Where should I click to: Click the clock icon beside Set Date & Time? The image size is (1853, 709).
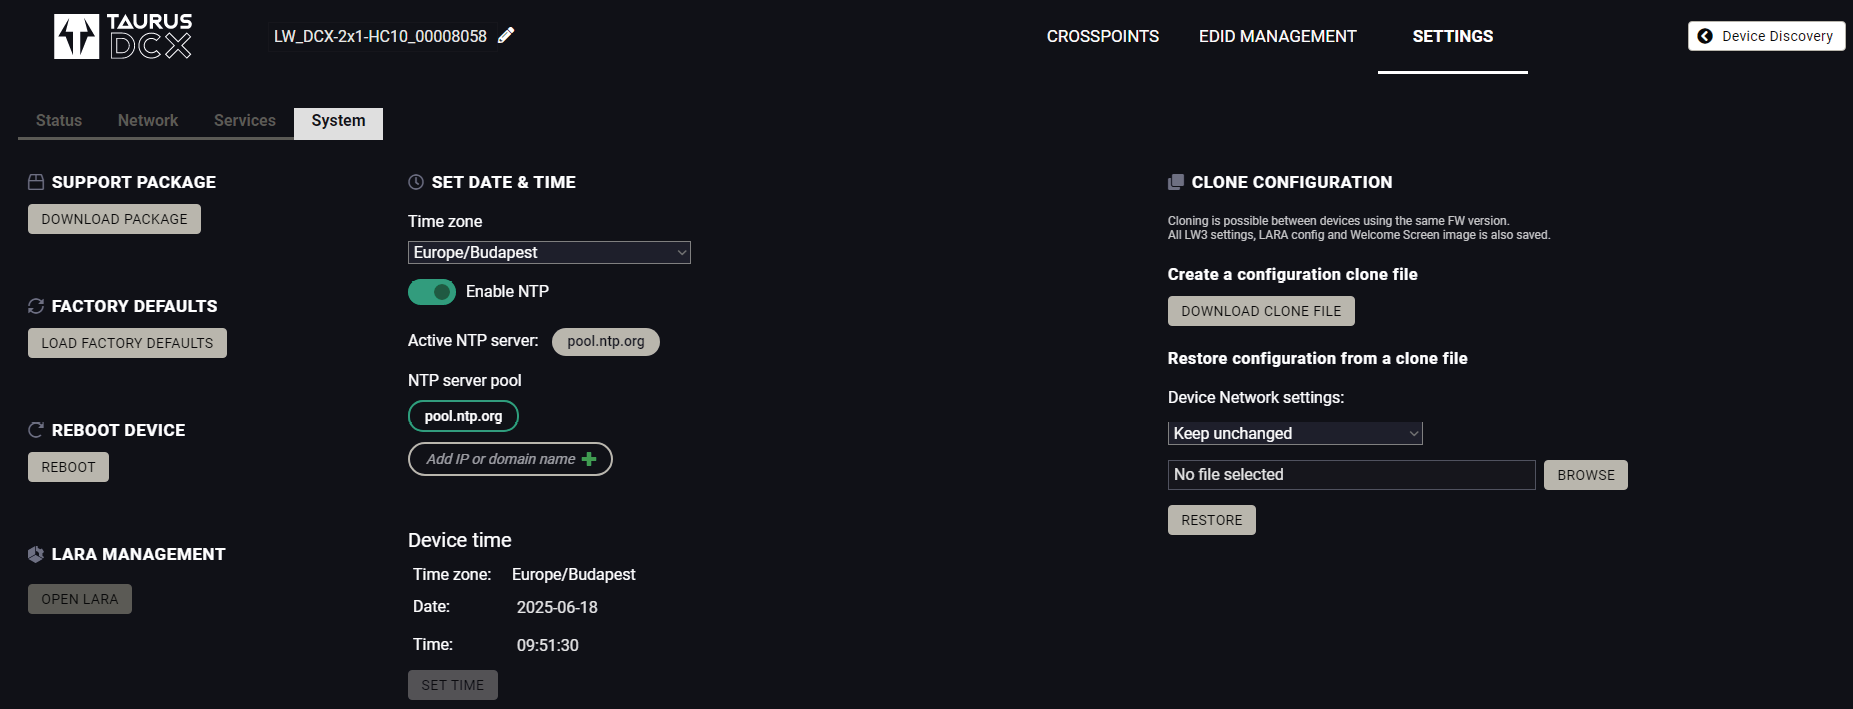point(416,182)
